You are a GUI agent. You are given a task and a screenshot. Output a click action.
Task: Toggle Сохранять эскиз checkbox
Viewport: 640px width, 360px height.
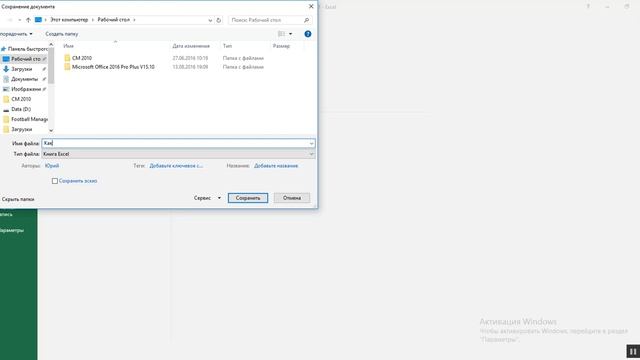tap(55, 181)
